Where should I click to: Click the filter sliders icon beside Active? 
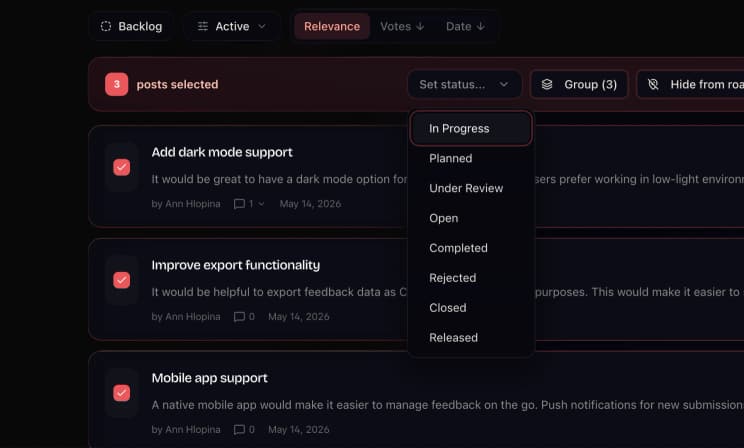click(203, 26)
